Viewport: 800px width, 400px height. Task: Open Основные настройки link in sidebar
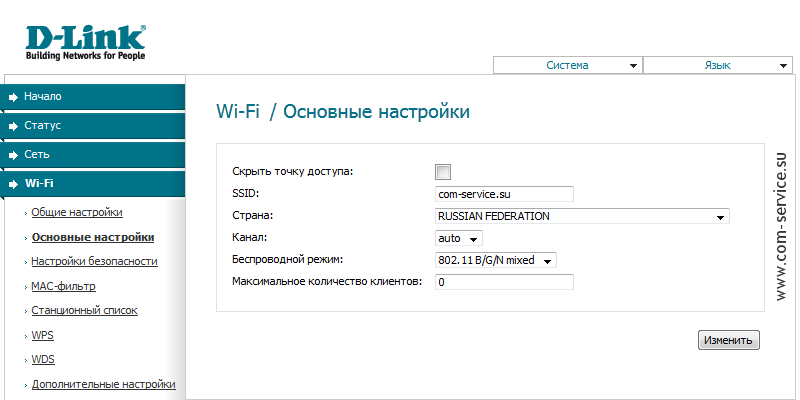pyautogui.click(x=93, y=237)
